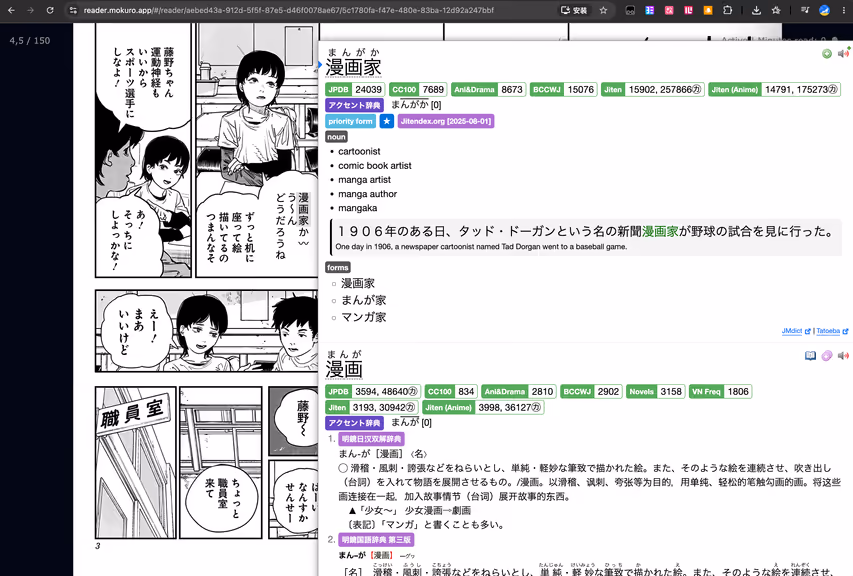Image resolution: width=853 pixels, height=576 pixels.
Task: Open the Tatoeba source link
Action: (828, 331)
